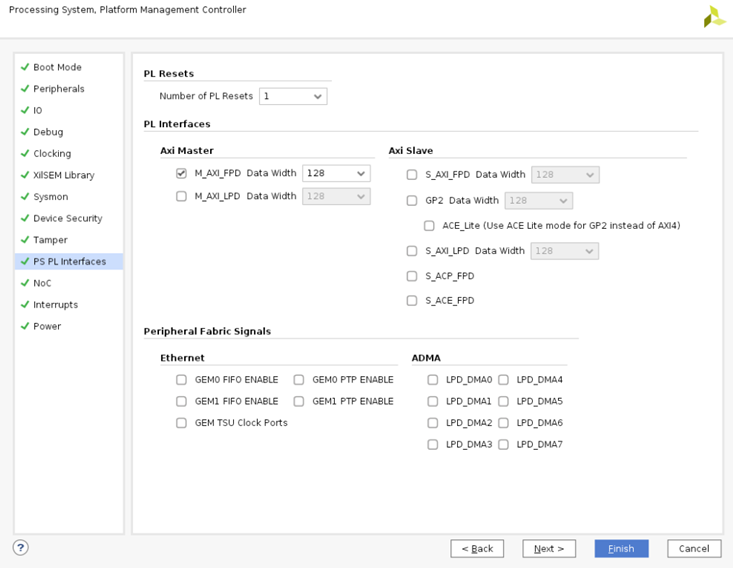Go to the Peripherals page

59,89
